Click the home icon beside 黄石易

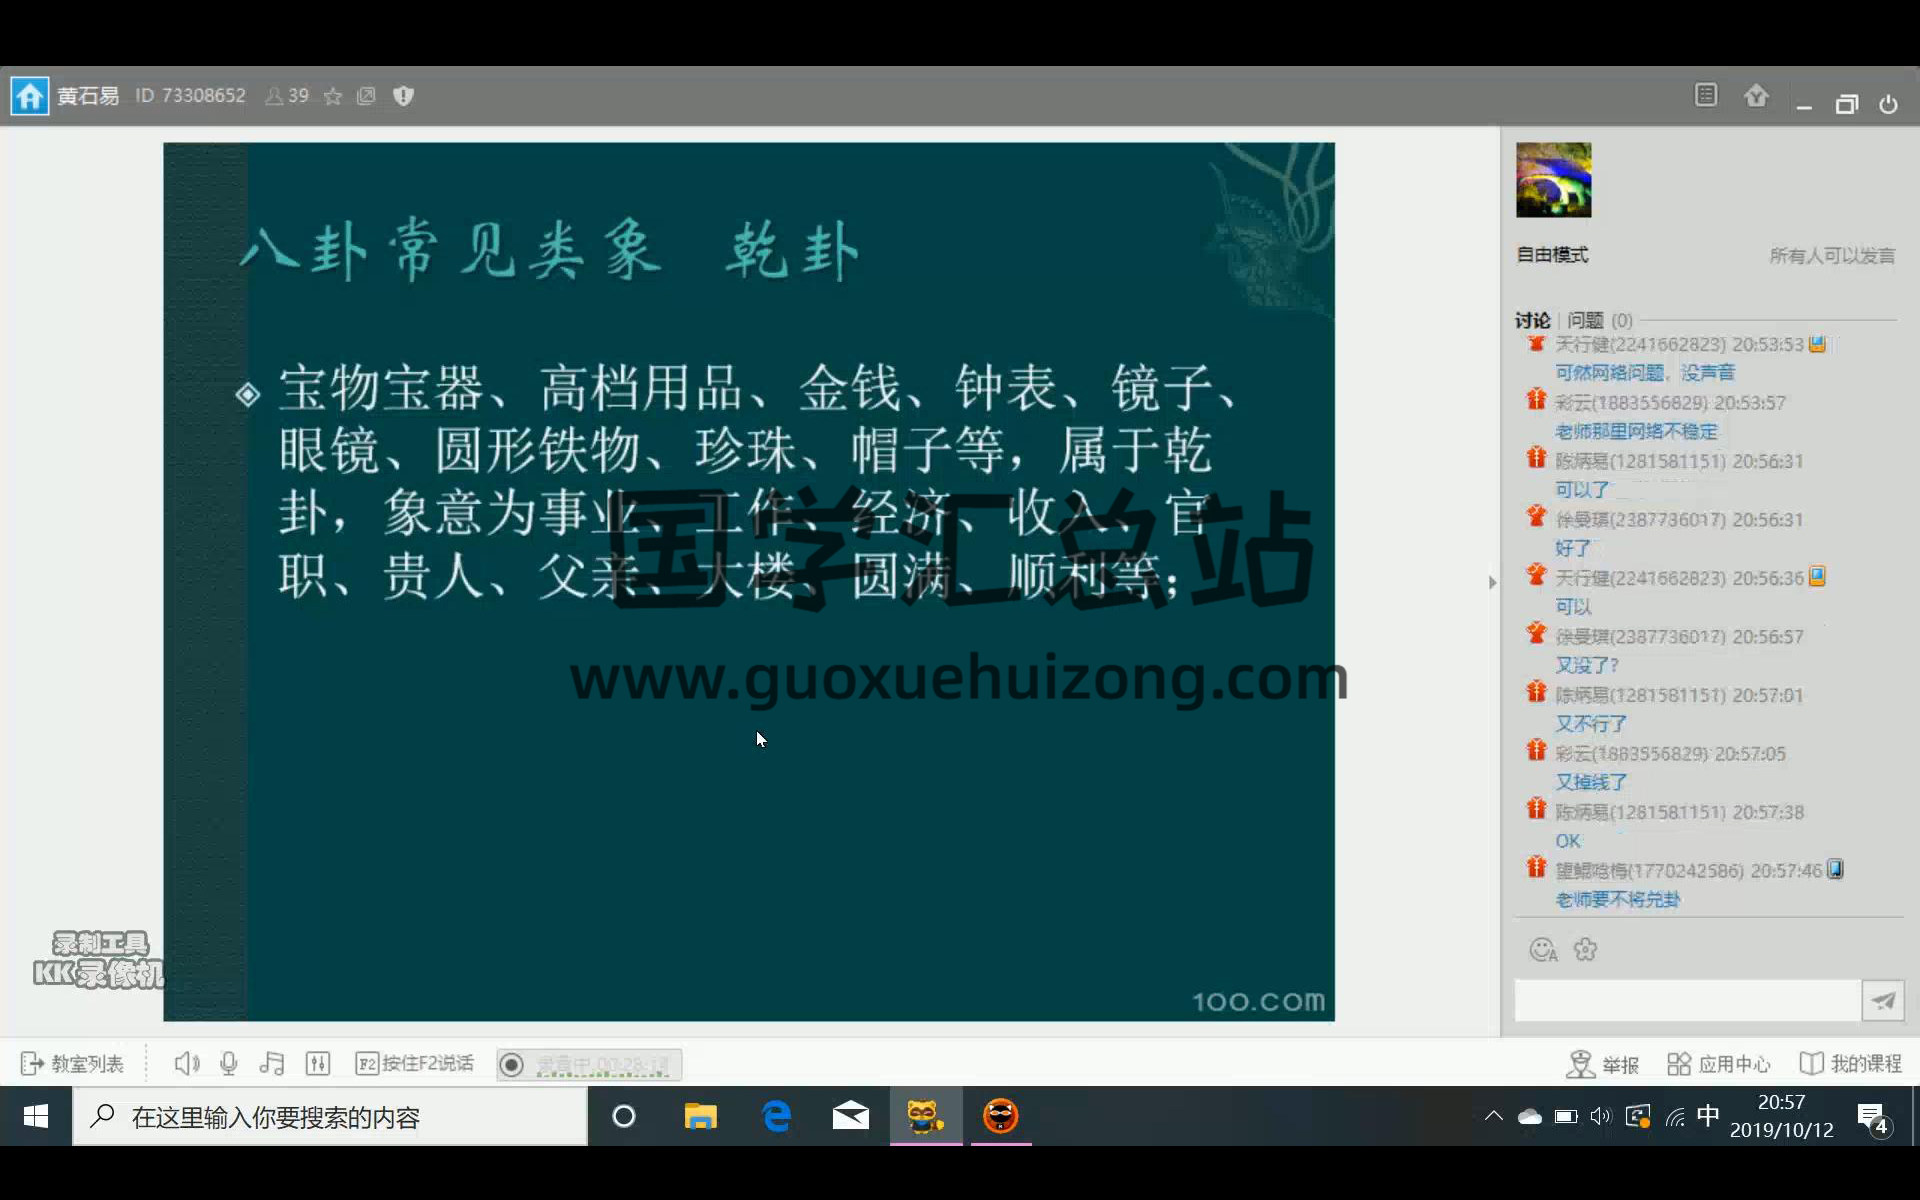(x=29, y=96)
